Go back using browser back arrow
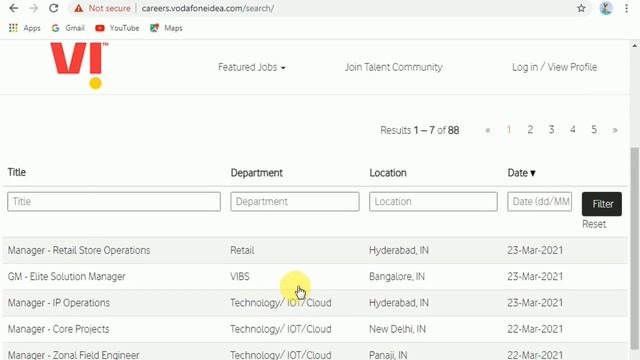 [13, 8]
